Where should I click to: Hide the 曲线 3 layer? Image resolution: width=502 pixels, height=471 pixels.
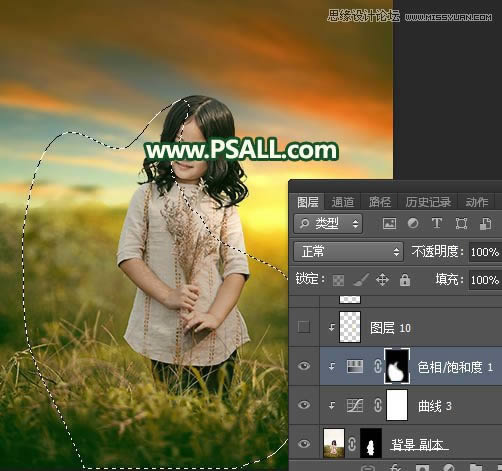pyautogui.click(x=304, y=405)
